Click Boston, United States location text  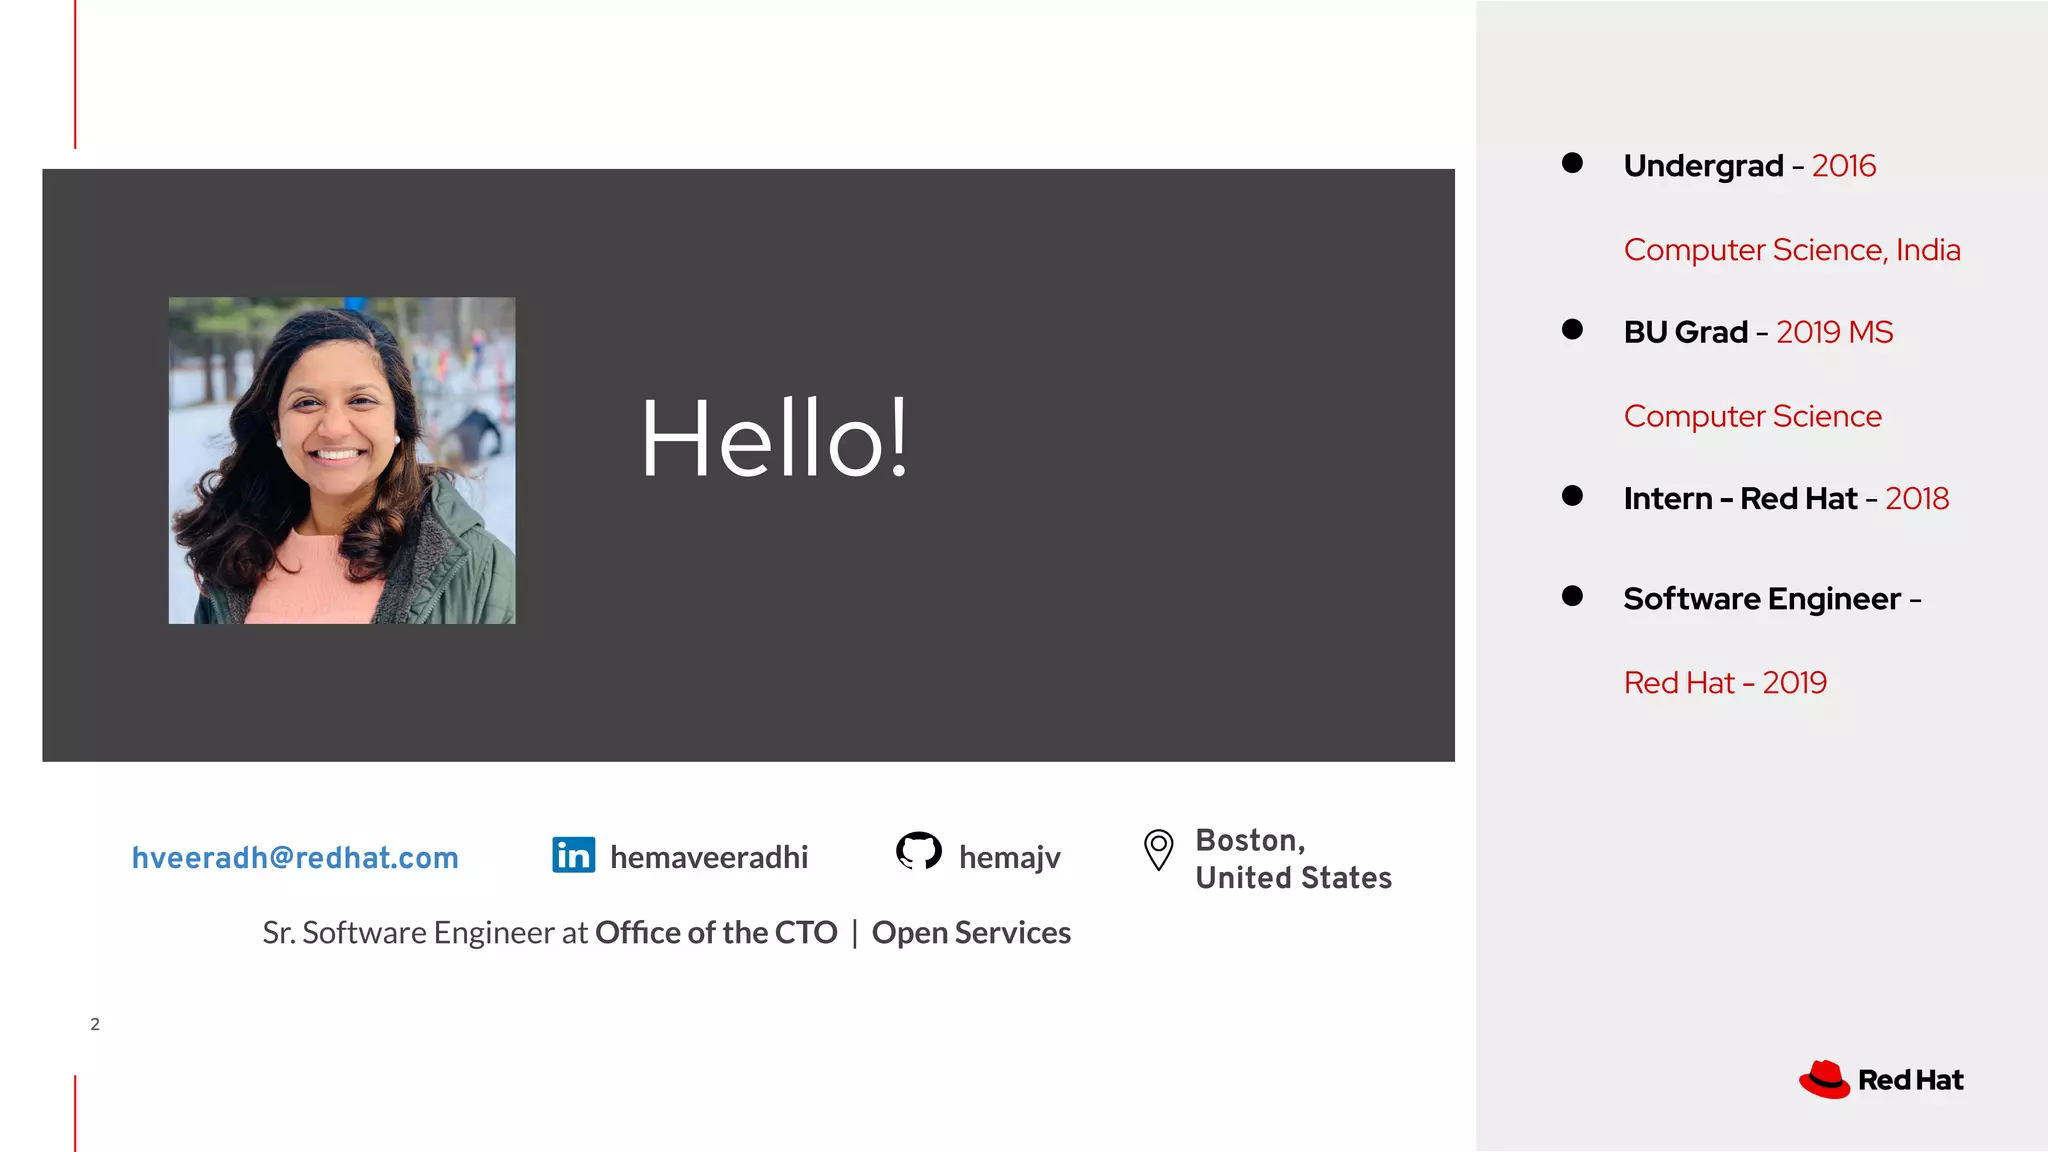(1292, 859)
